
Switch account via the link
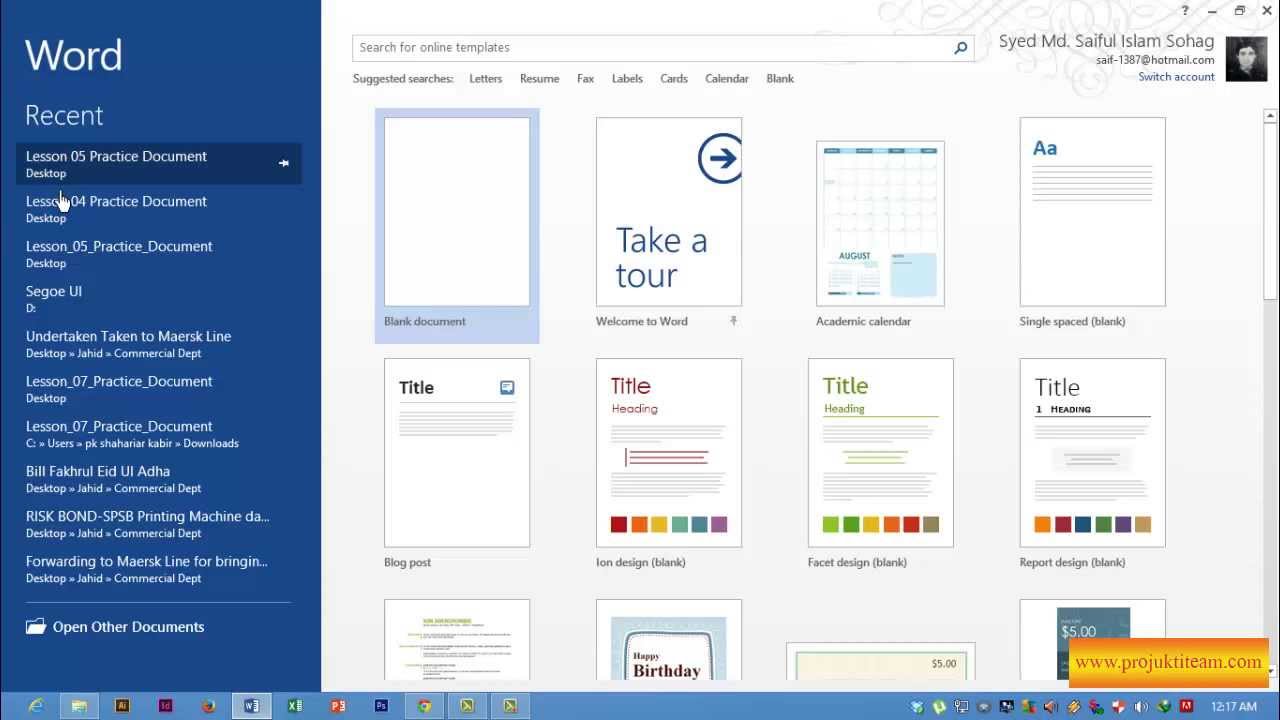(1176, 77)
